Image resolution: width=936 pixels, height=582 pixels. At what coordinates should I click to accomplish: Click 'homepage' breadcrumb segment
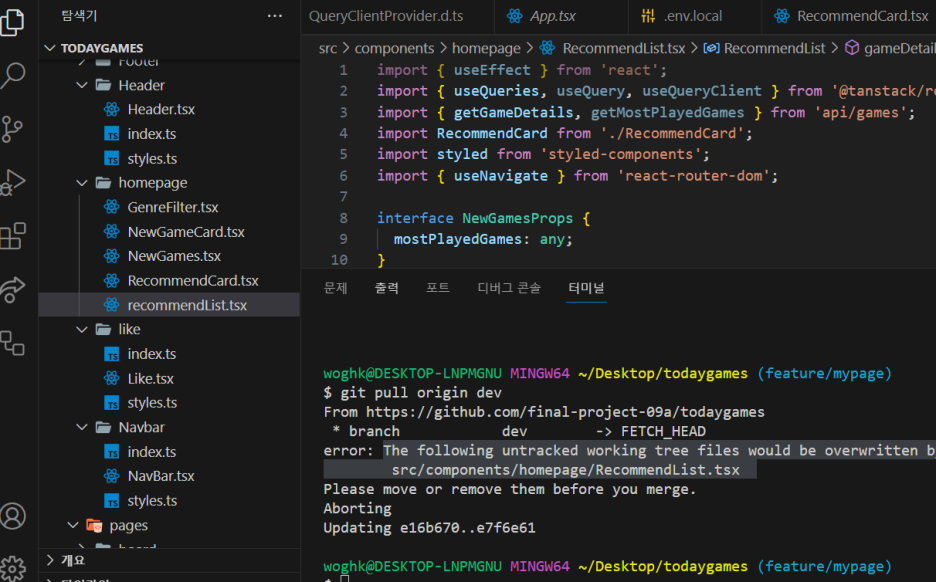tap(486, 48)
